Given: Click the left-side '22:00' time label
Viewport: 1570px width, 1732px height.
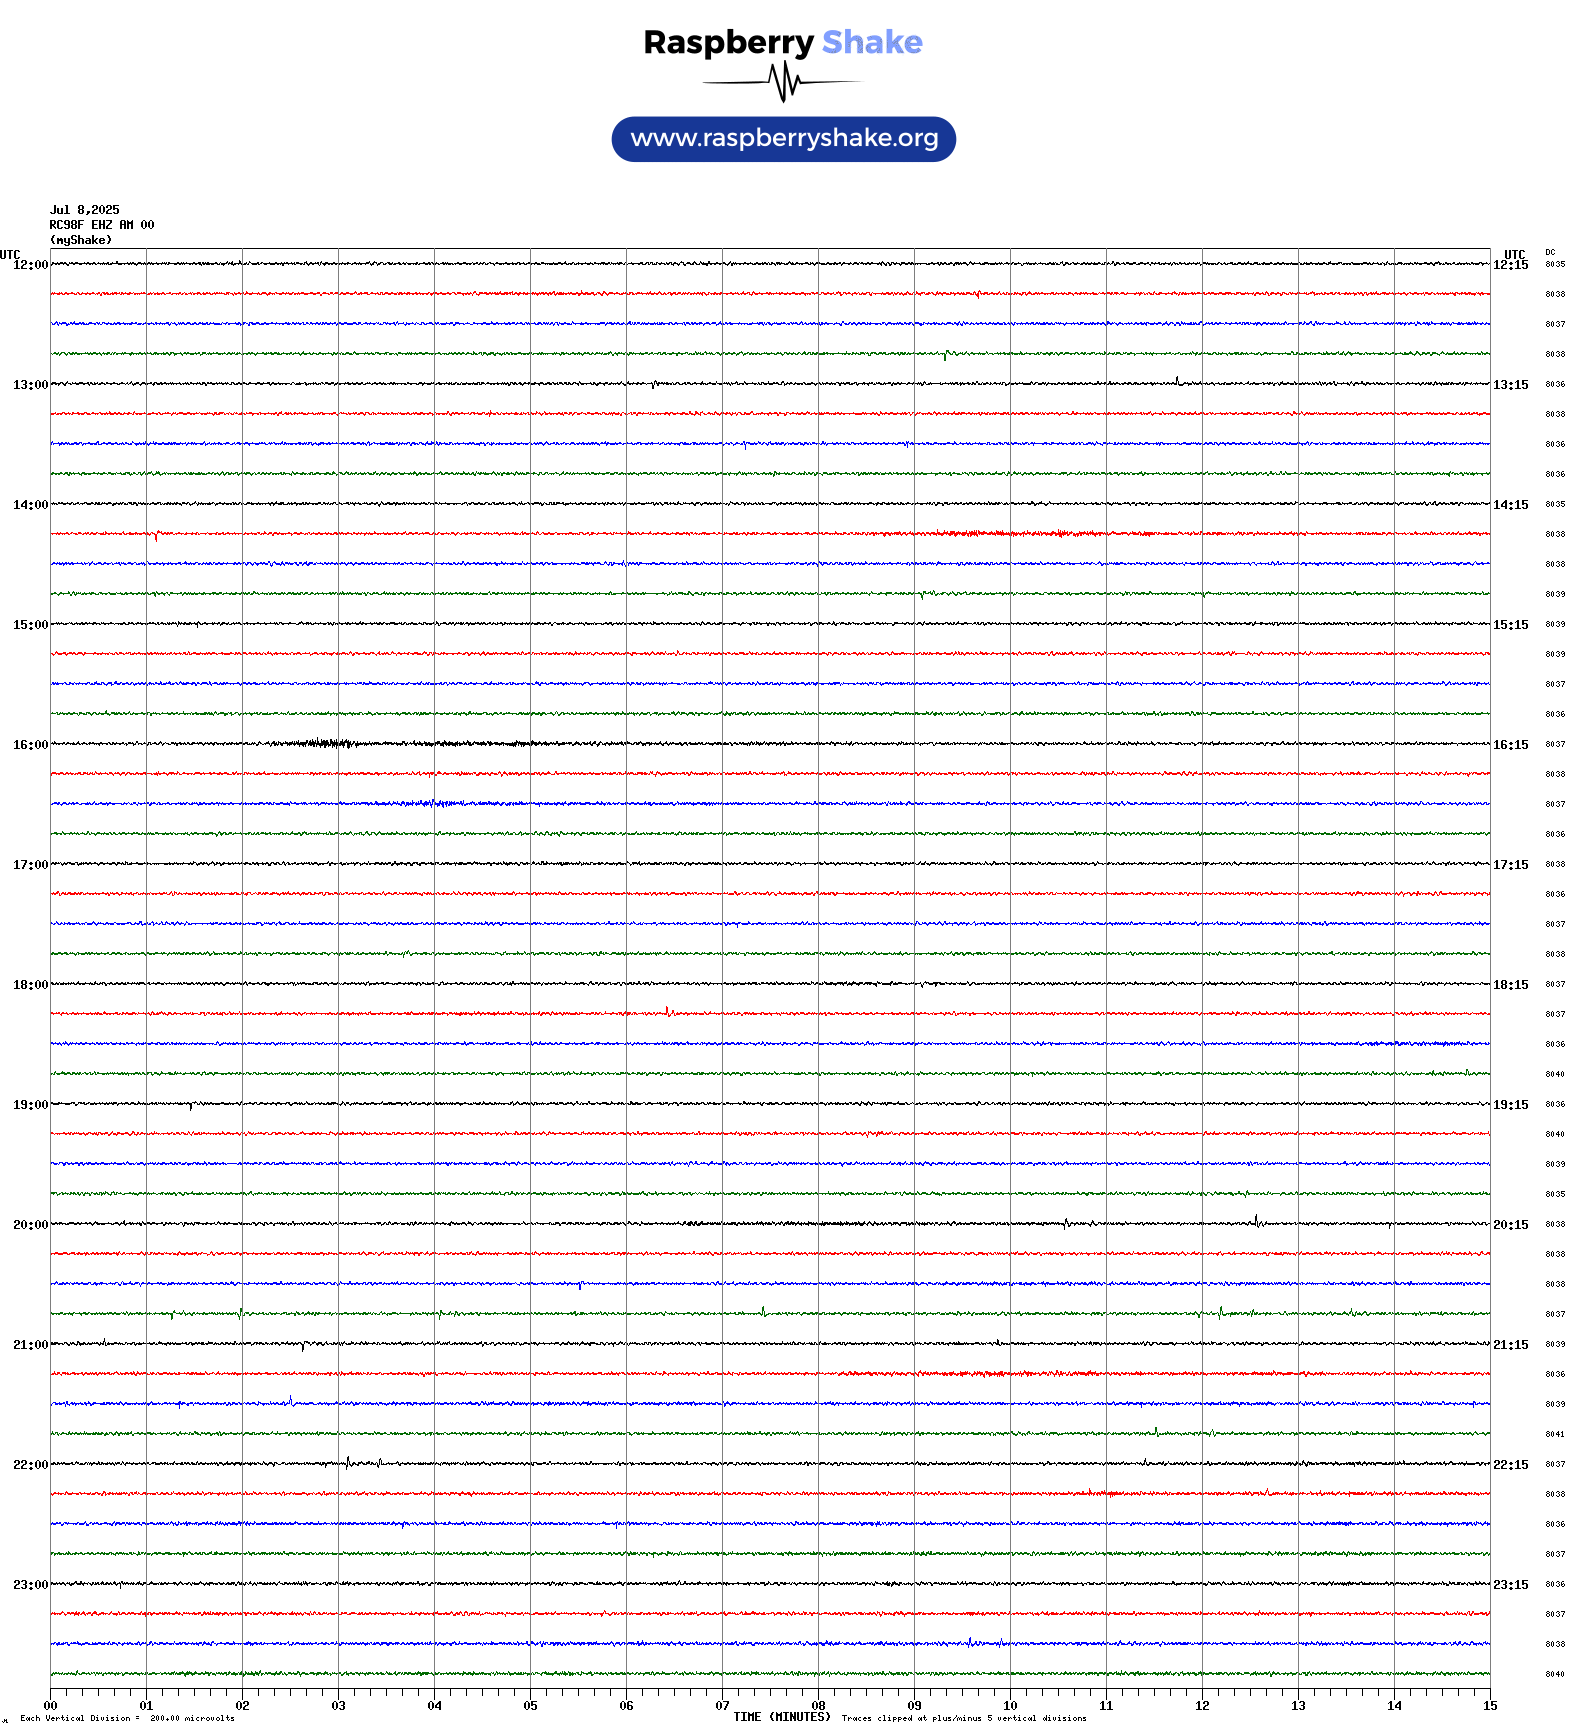Looking at the screenshot, I should 30,1465.
